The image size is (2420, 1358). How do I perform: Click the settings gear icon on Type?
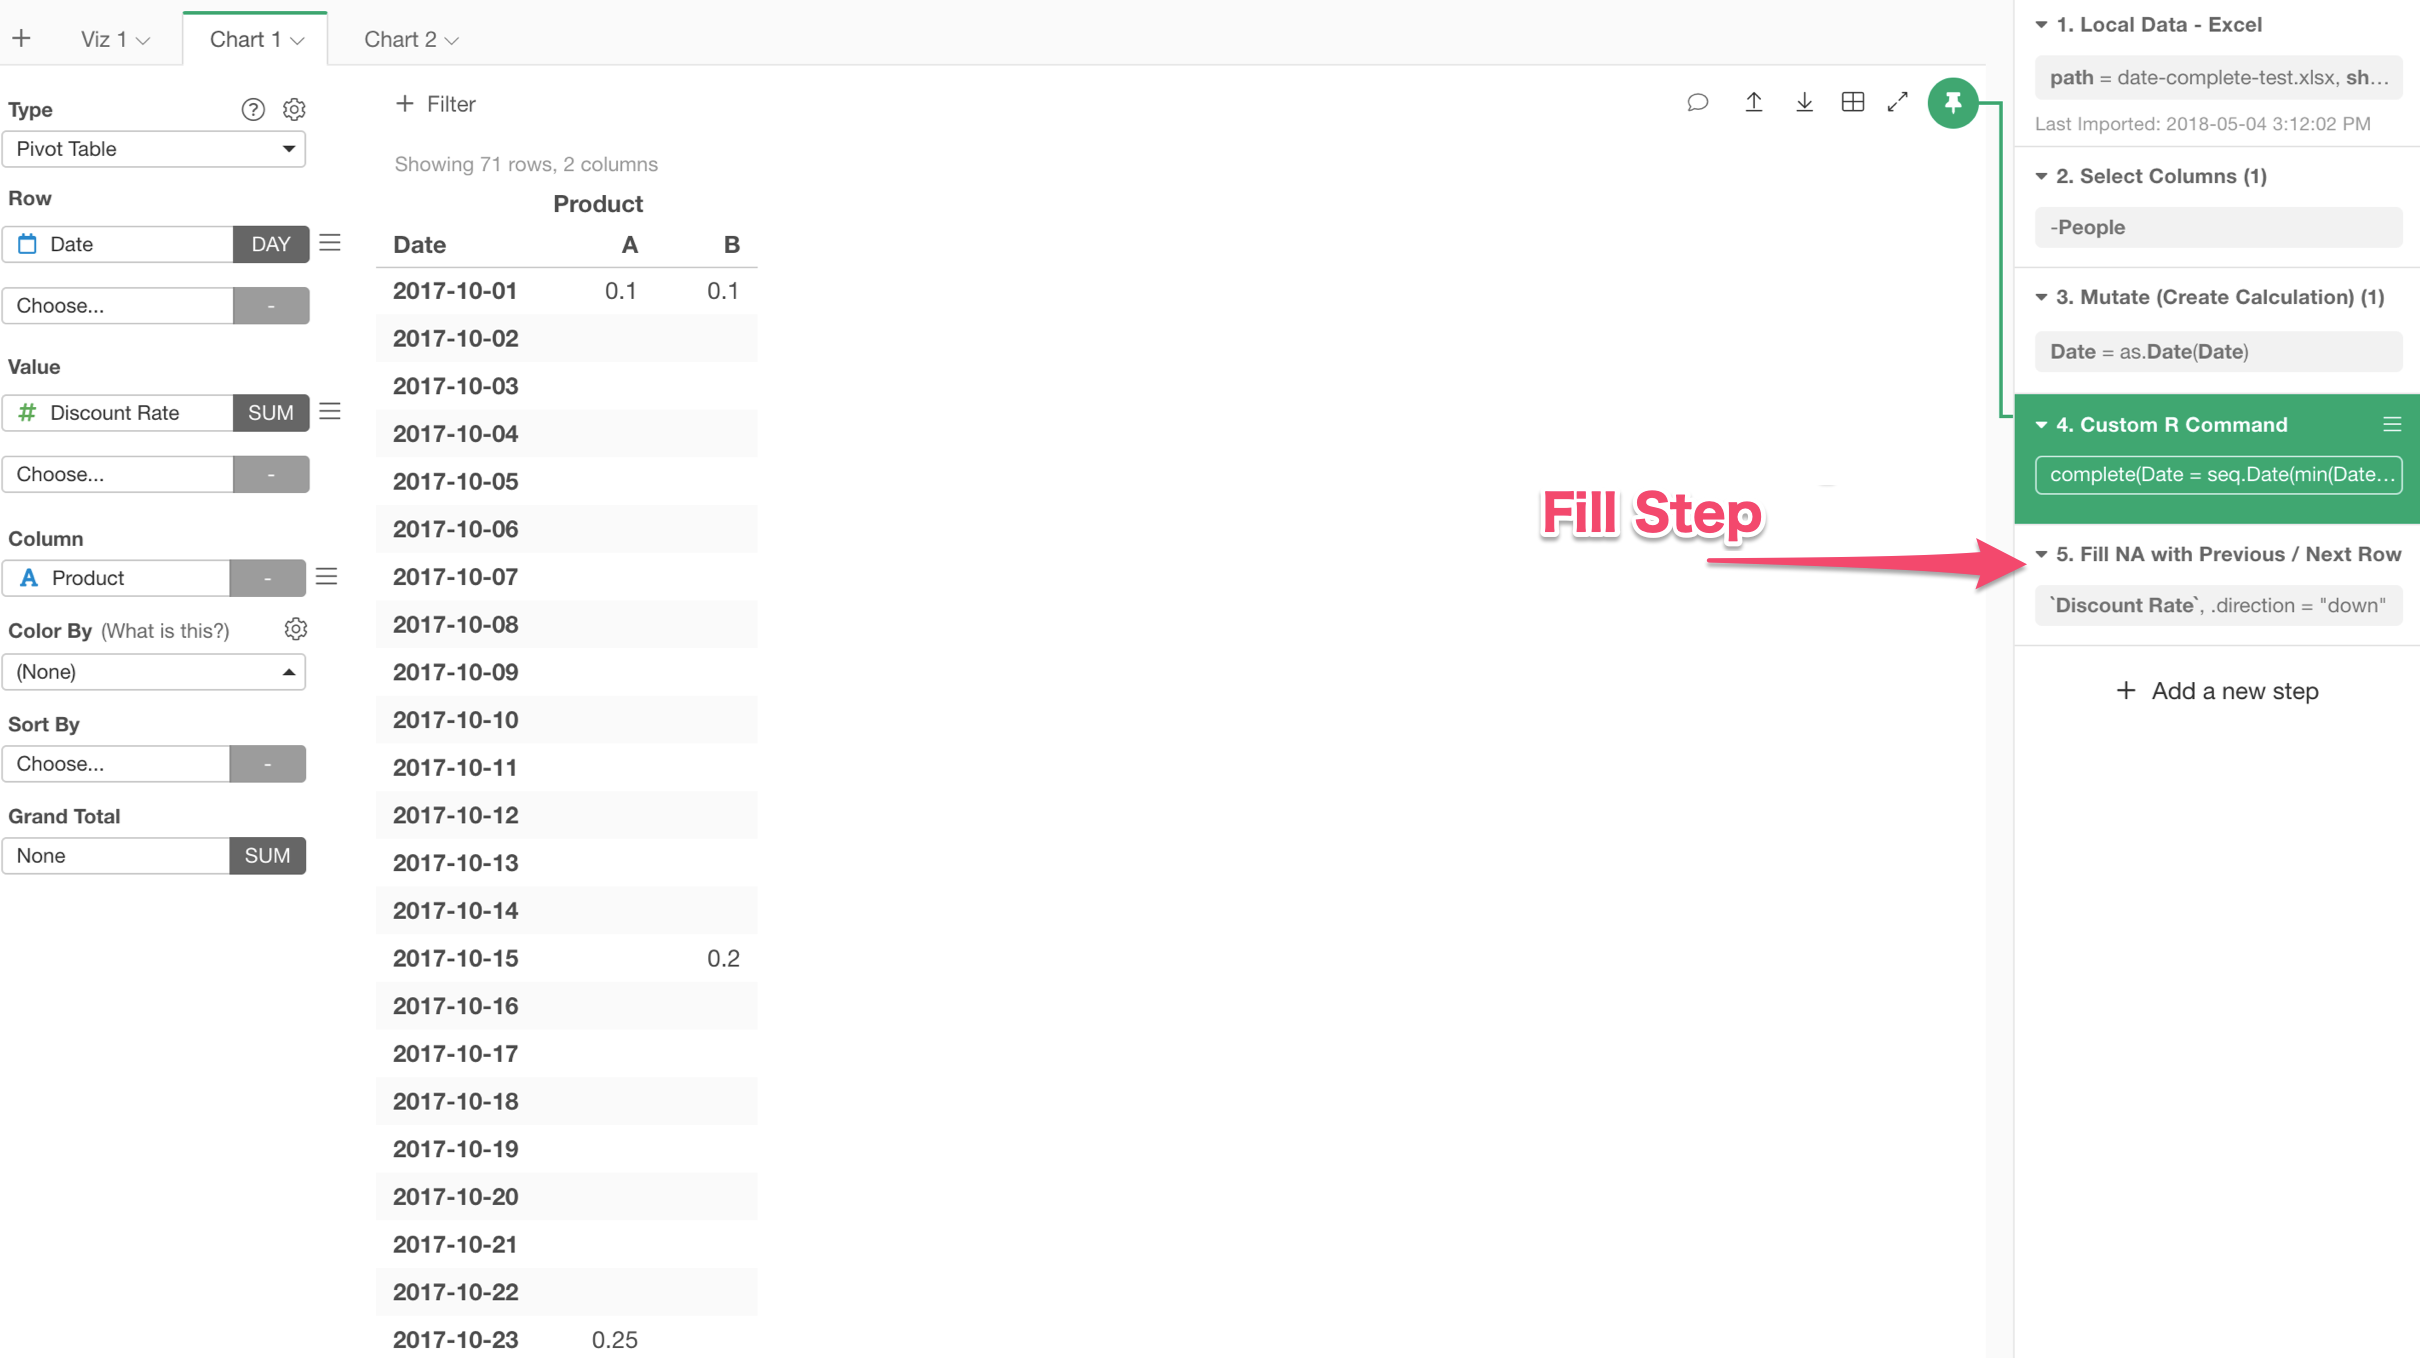(293, 108)
